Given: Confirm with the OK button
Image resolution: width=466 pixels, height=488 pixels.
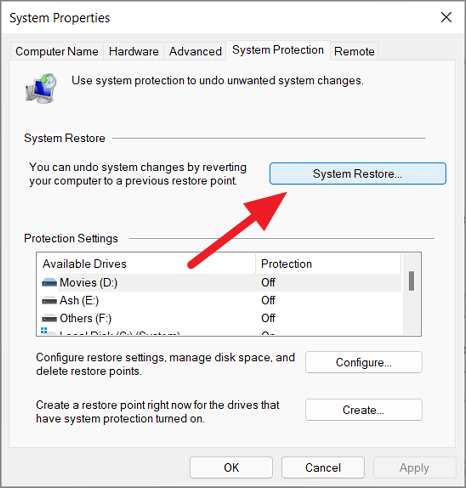Looking at the screenshot, I should click(x=231, y=468).
